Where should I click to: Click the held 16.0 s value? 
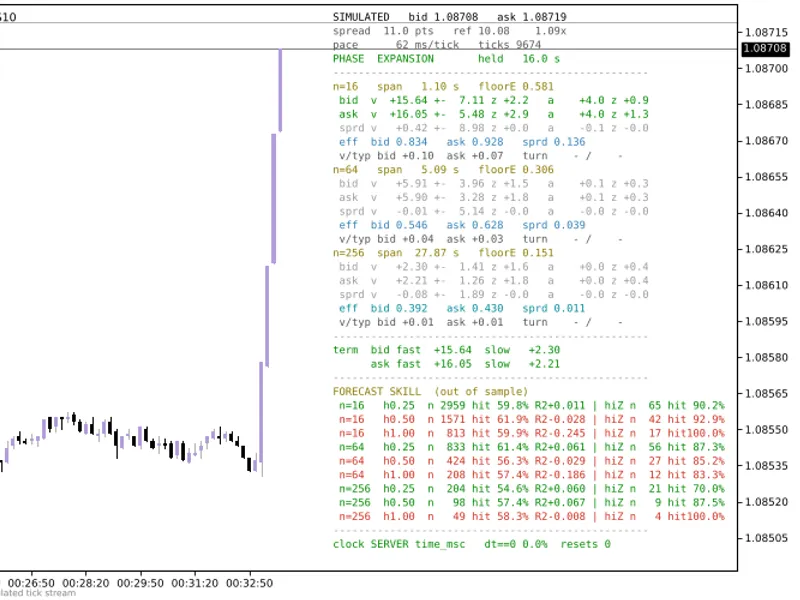[519, 59]
